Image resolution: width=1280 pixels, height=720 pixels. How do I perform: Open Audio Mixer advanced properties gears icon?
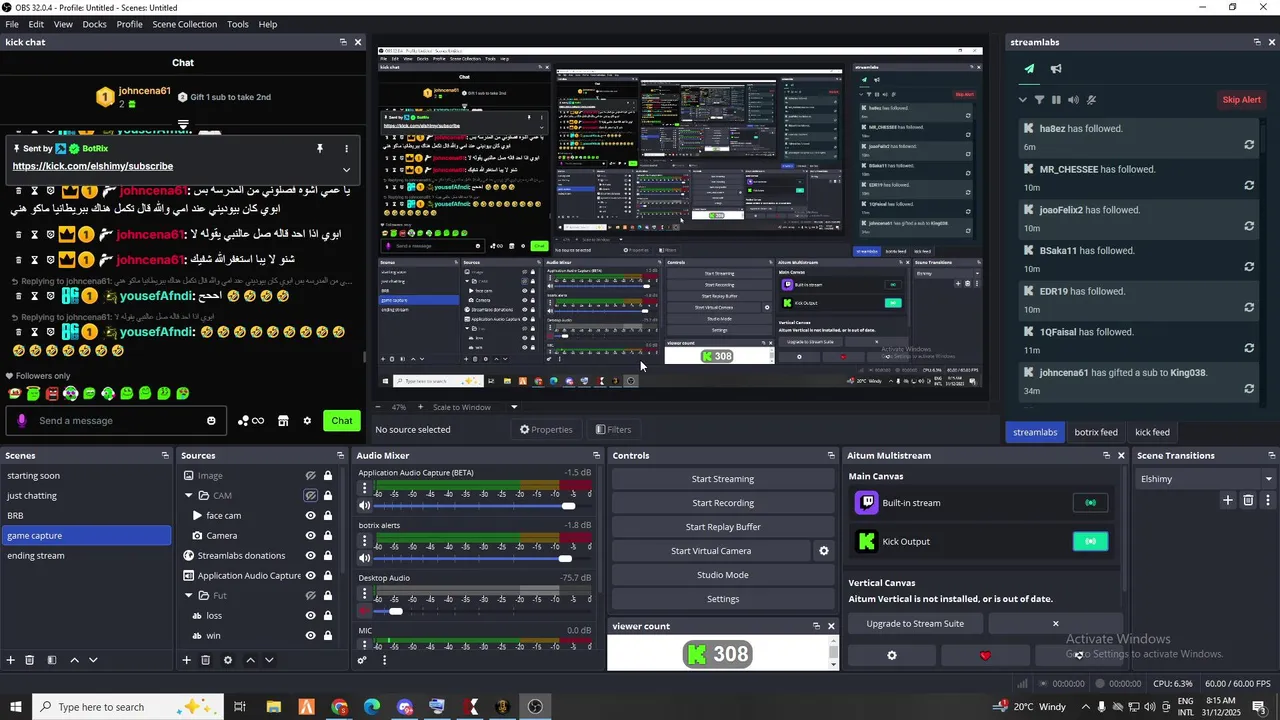(362, 660)
